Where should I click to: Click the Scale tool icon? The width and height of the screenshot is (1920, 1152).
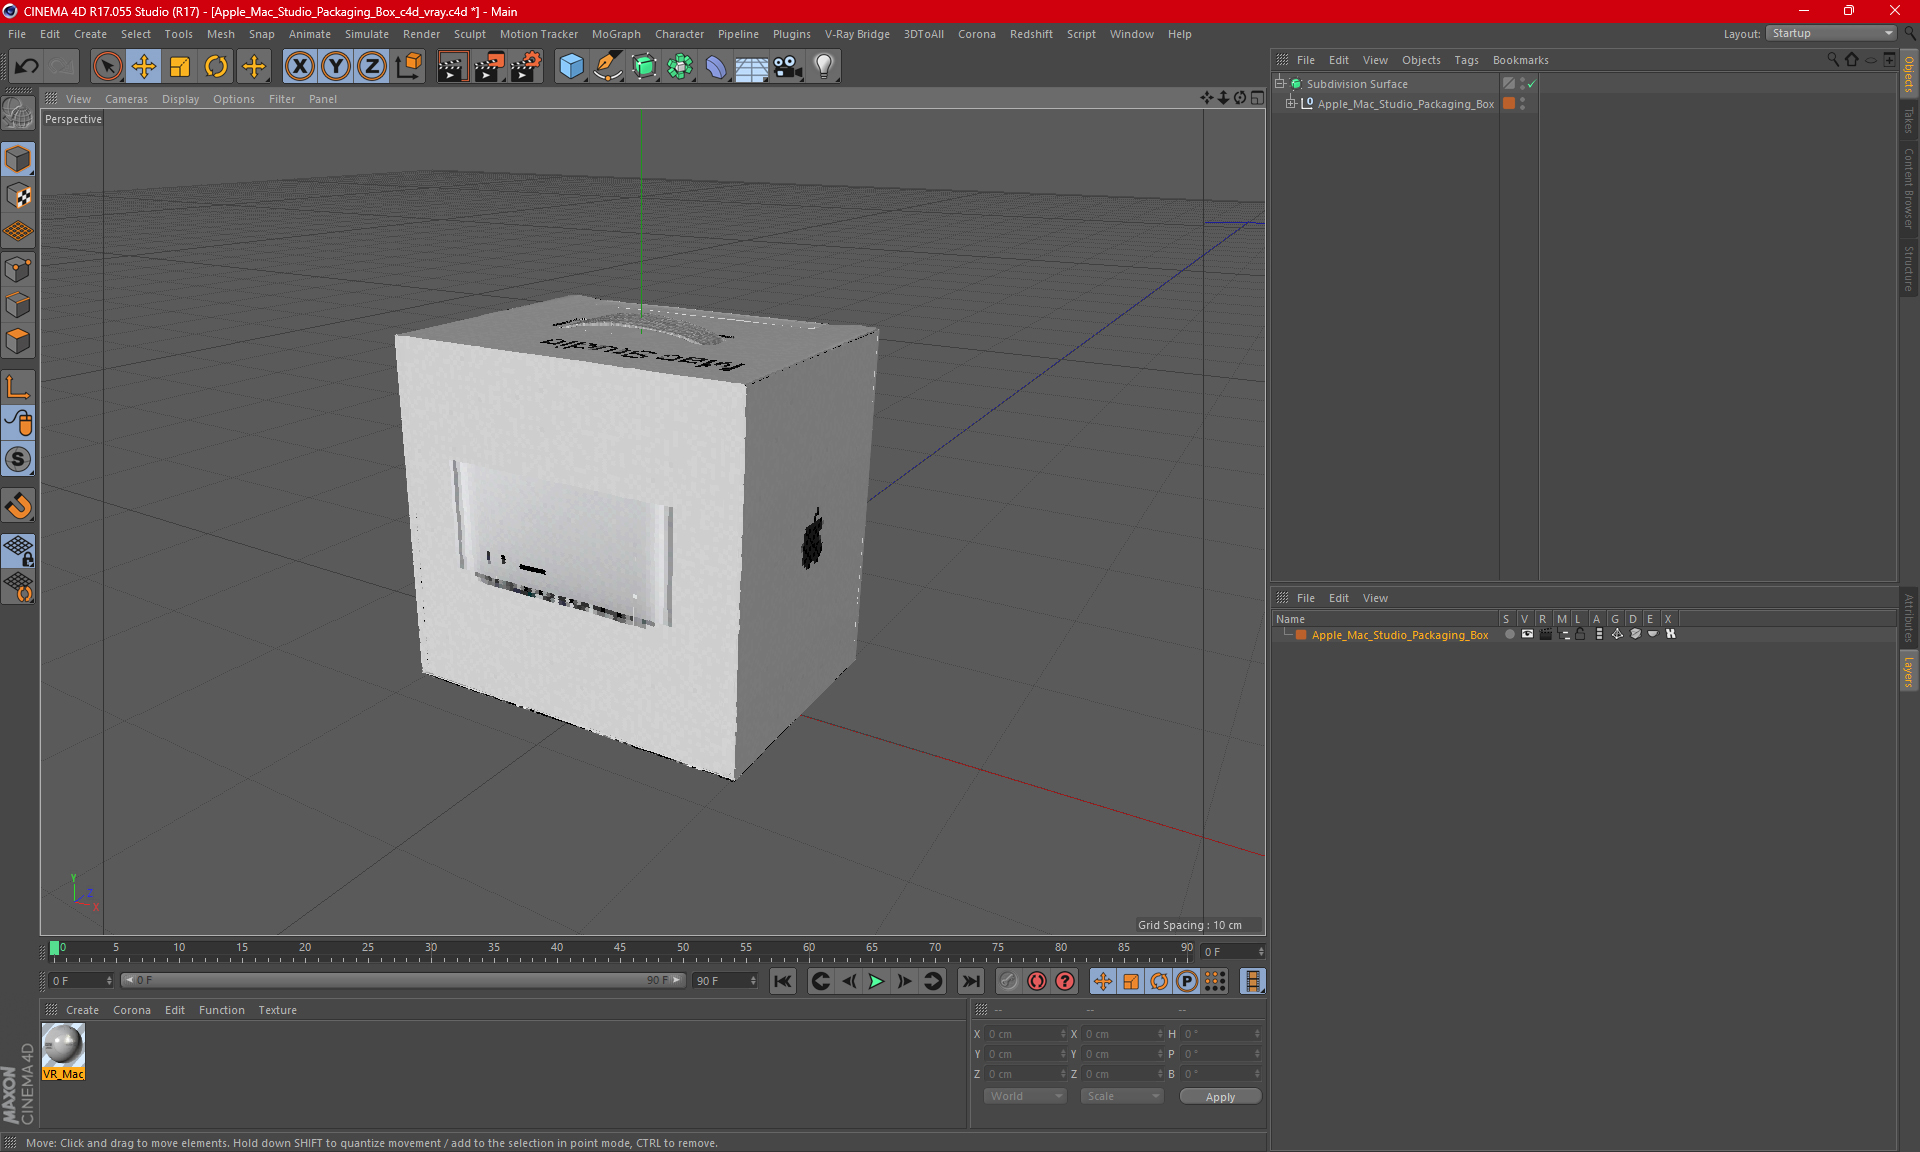(x=180, y=67)
